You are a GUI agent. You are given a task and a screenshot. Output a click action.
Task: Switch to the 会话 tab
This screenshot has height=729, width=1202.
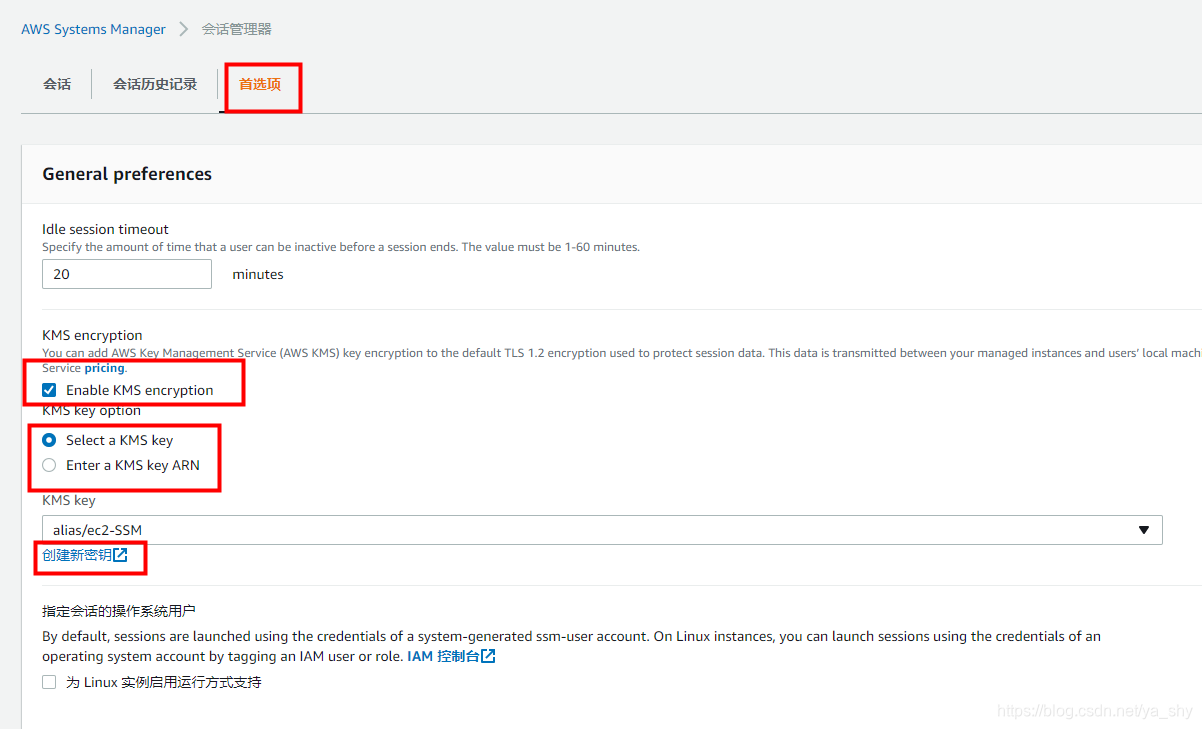(x=57, y=84)
